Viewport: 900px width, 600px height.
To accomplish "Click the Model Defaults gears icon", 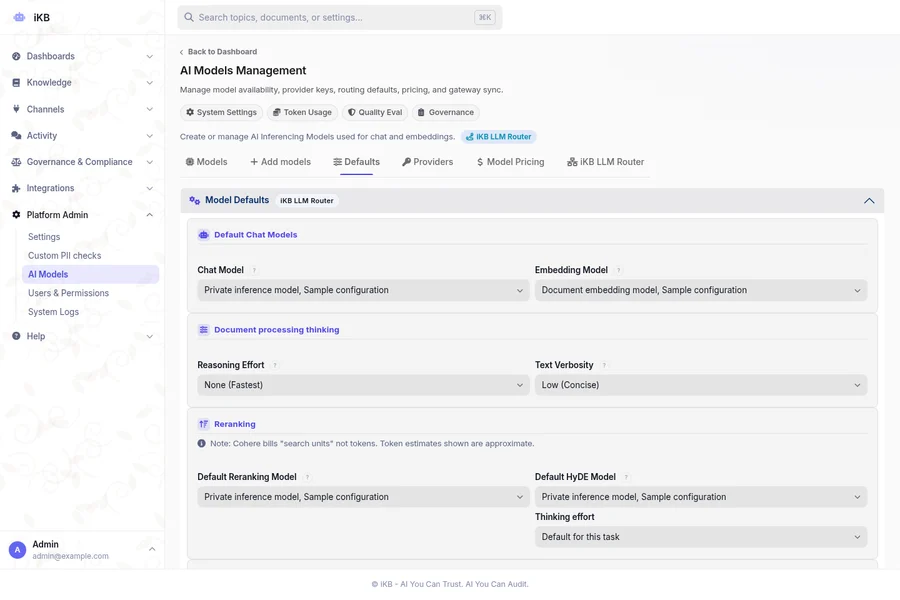I will [x=195, y=200].
